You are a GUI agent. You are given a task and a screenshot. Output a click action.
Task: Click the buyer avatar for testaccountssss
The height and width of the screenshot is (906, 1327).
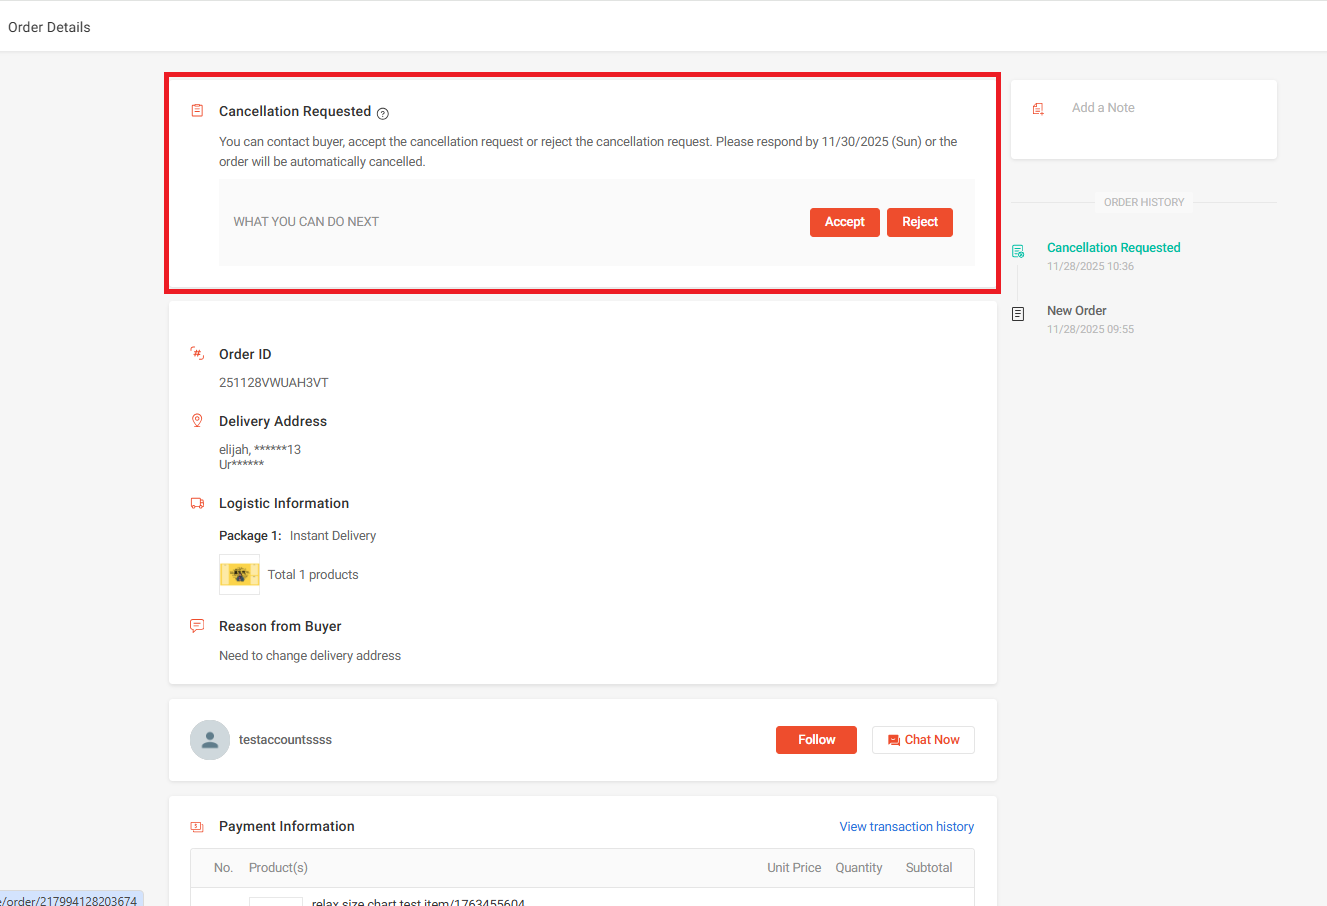click(210, 740)
